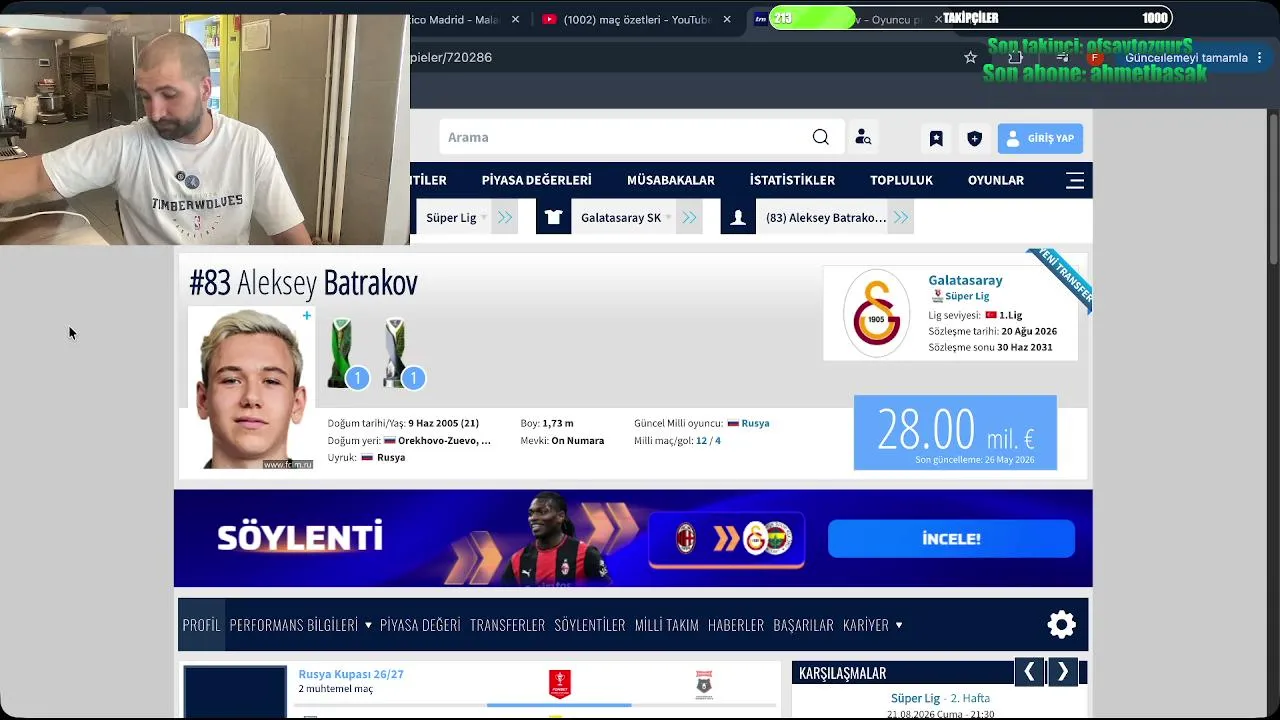The image size is (1280, 720).
Task: Click the Galatasaray club crest
Action: (876, 313)
